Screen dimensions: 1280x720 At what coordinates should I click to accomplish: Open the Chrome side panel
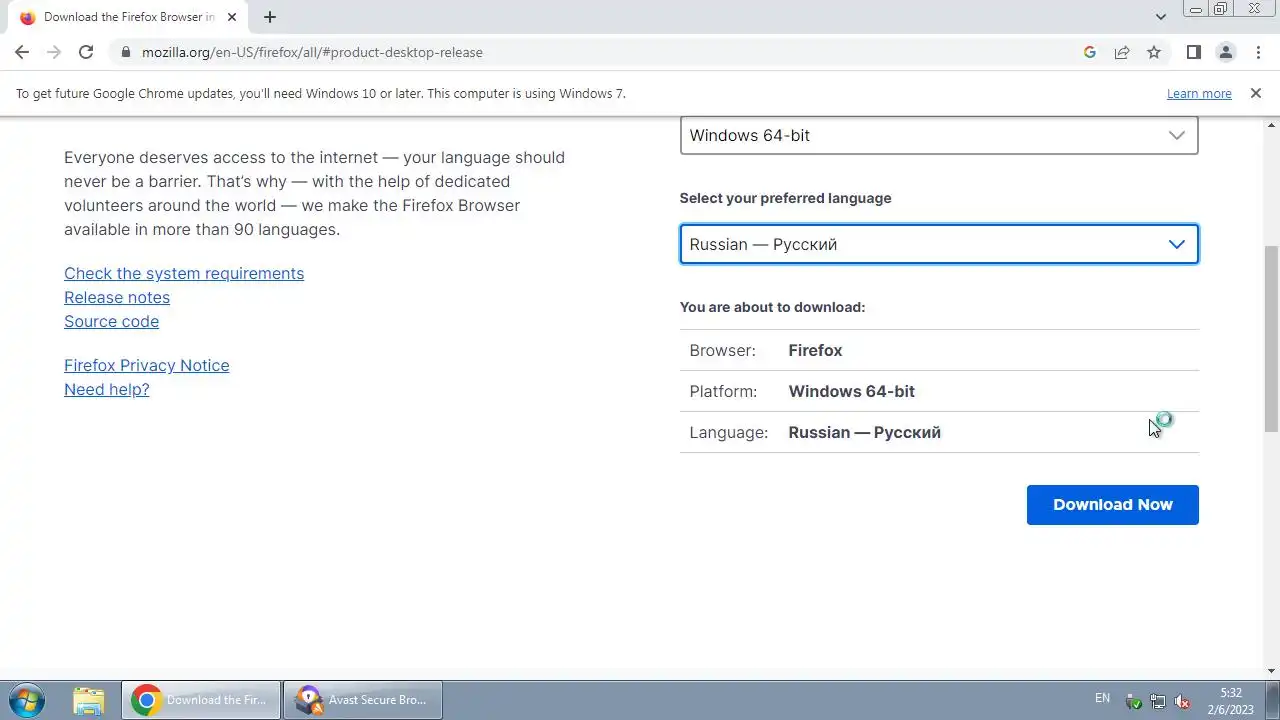point(1193,52)
